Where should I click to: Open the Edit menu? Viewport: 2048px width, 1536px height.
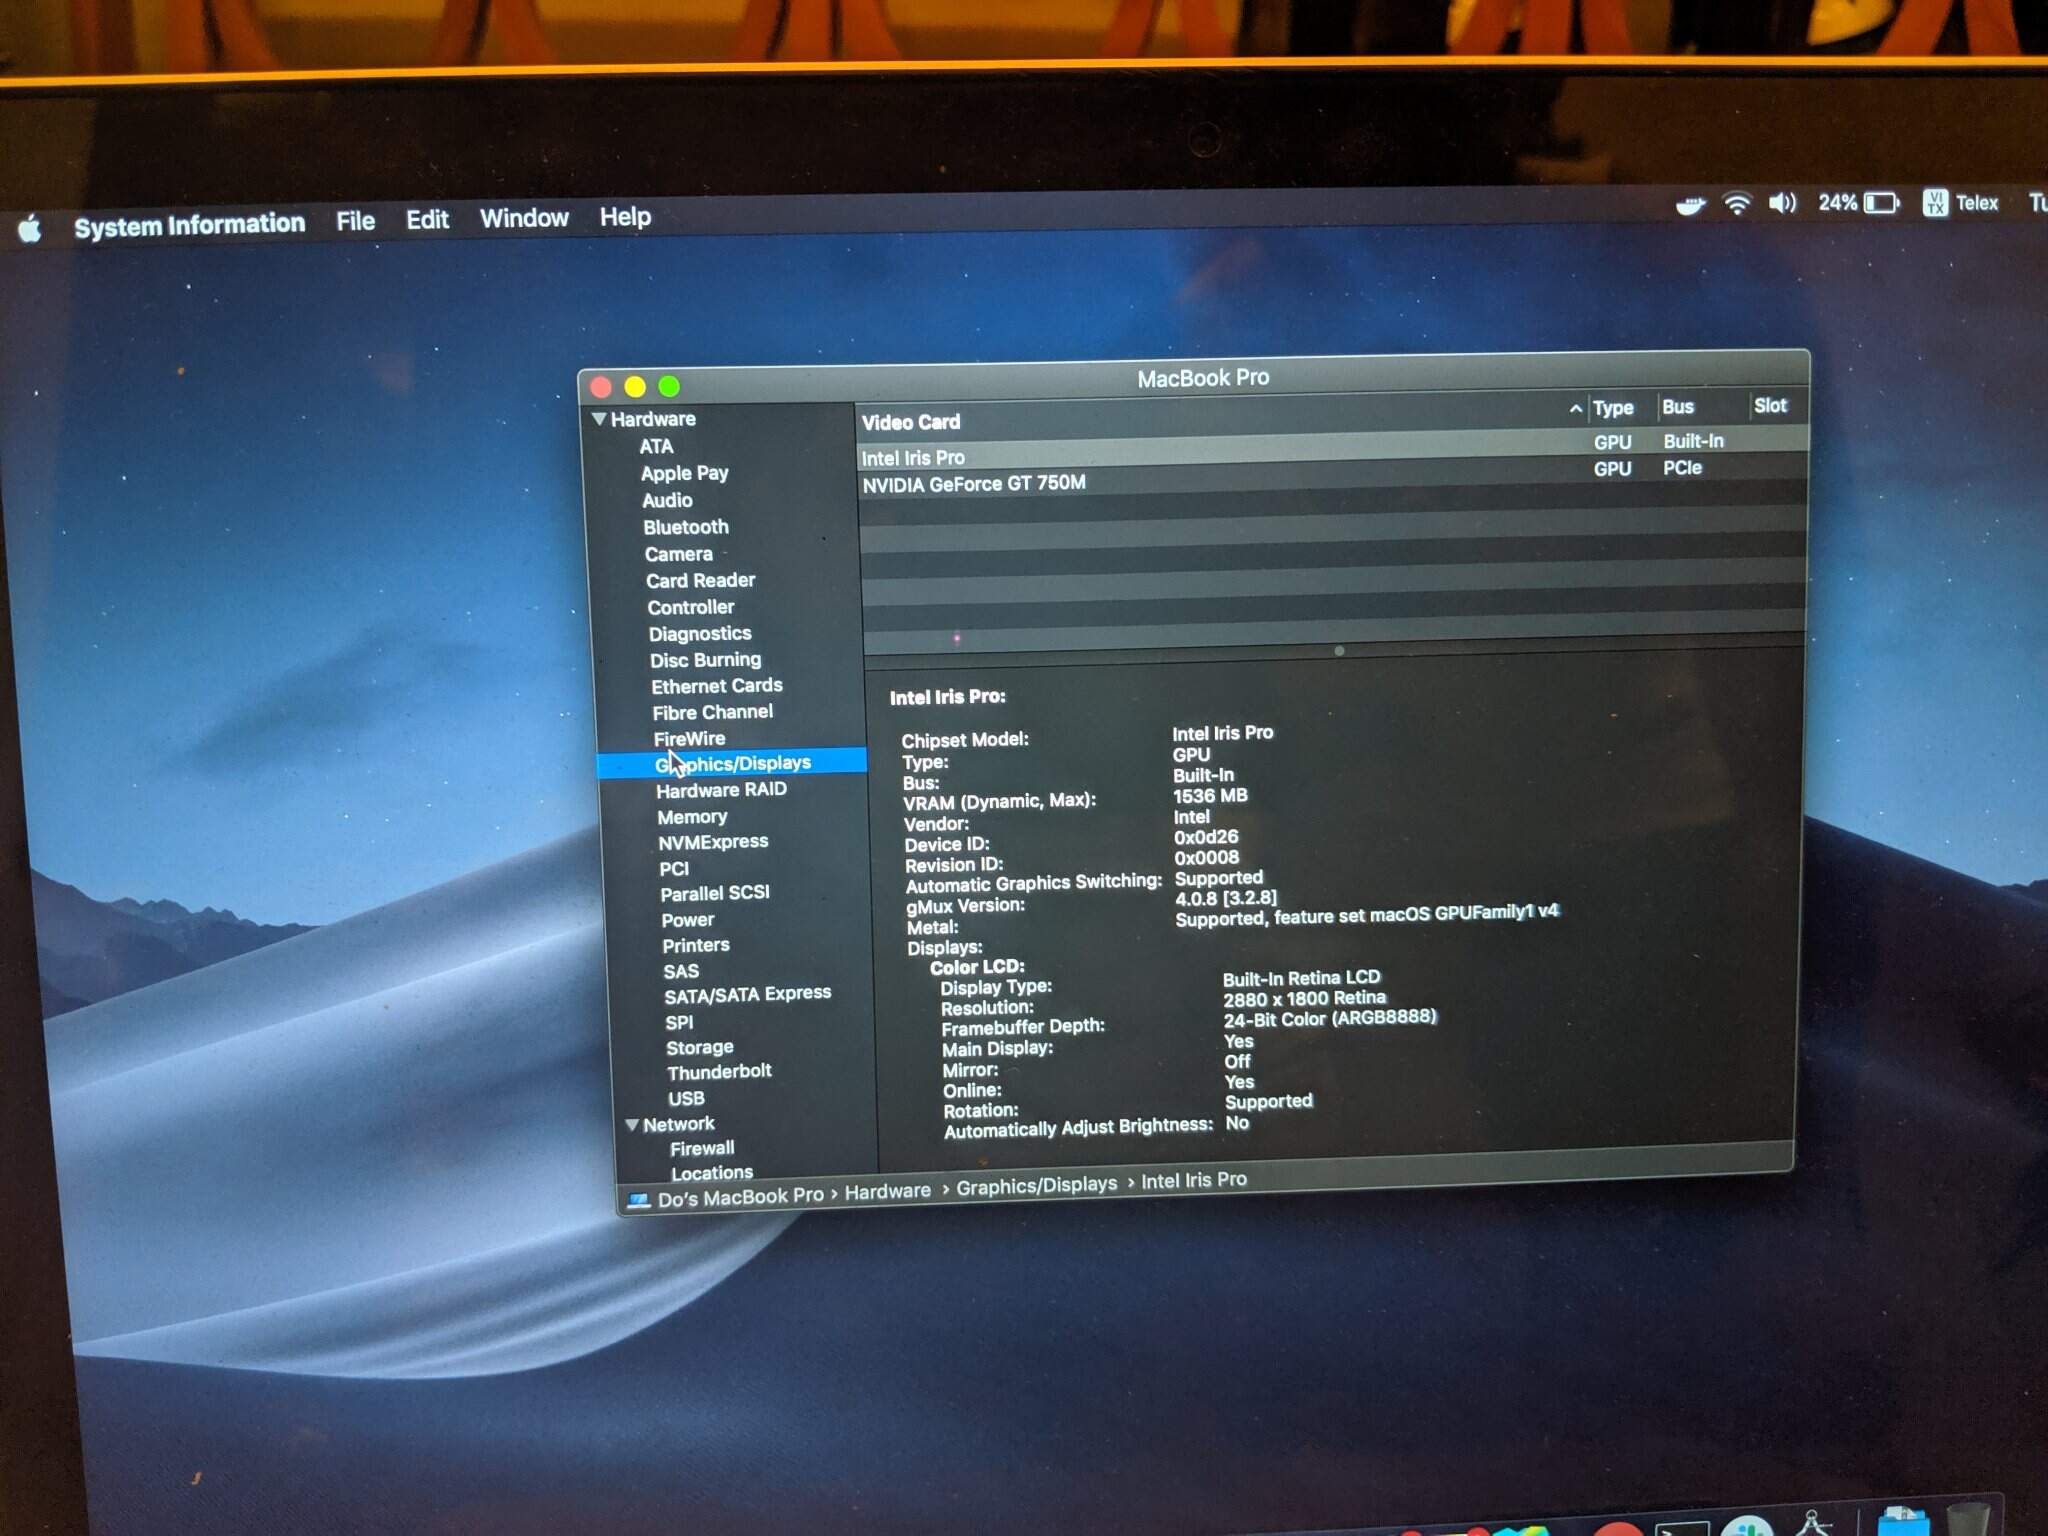(427, 219)
